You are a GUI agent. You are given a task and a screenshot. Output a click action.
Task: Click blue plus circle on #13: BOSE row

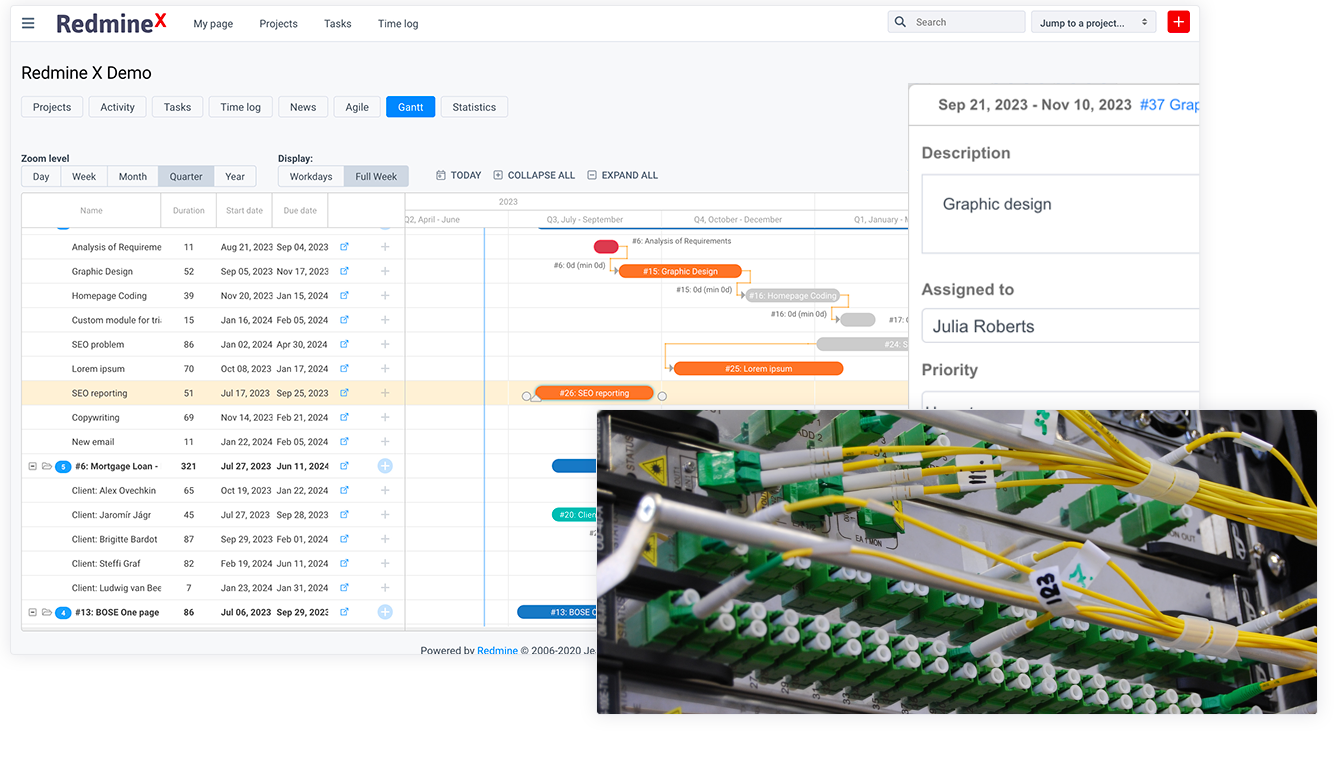point(385,612)
